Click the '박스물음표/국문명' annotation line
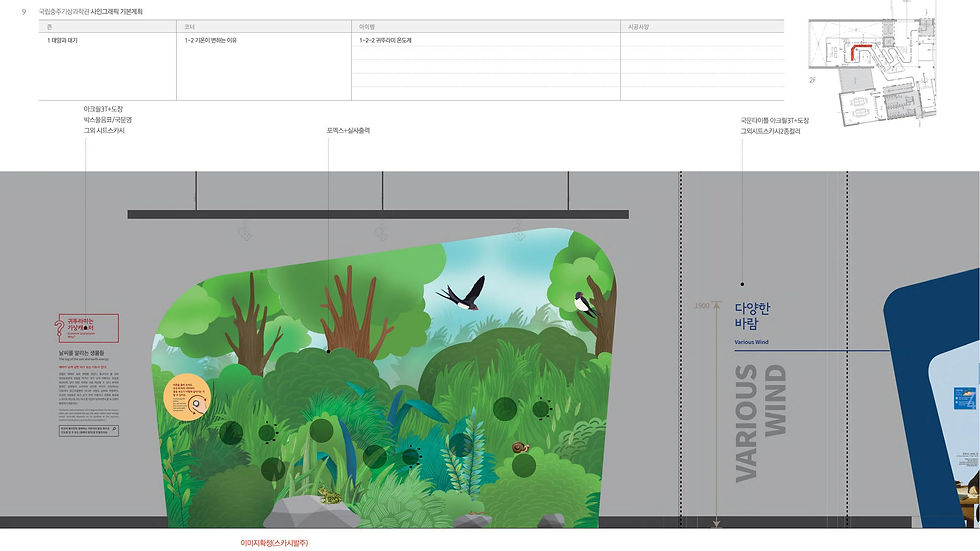This screenshot has height=551, width=980. click(x=108, y=119)
